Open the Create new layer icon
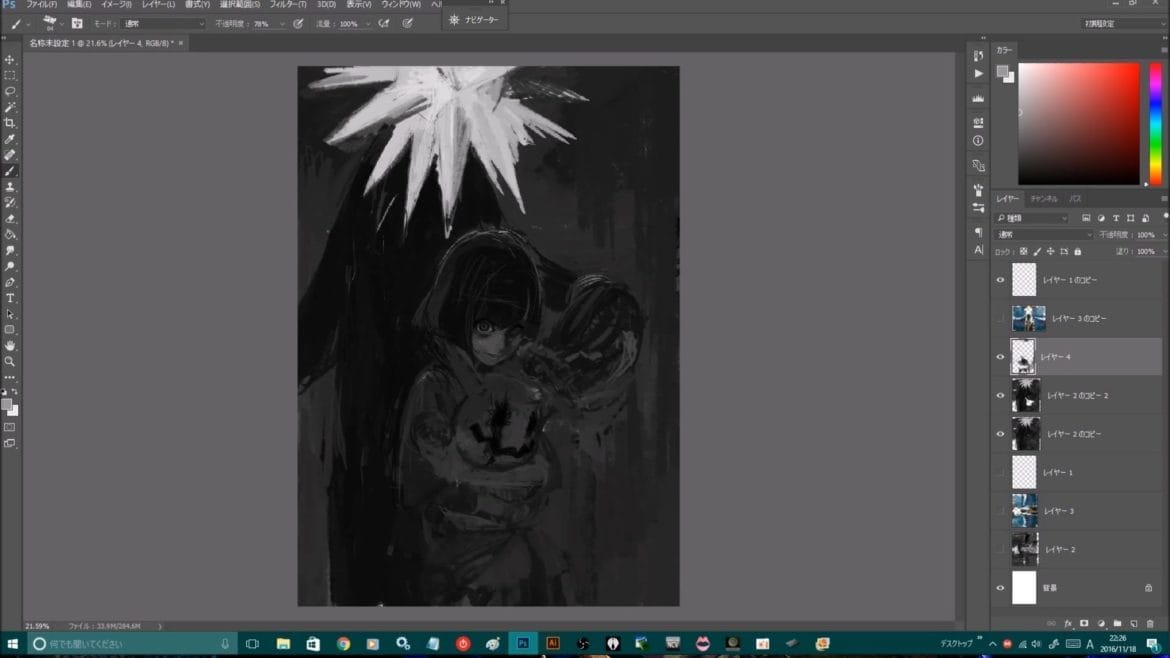 pos(1133,624)
